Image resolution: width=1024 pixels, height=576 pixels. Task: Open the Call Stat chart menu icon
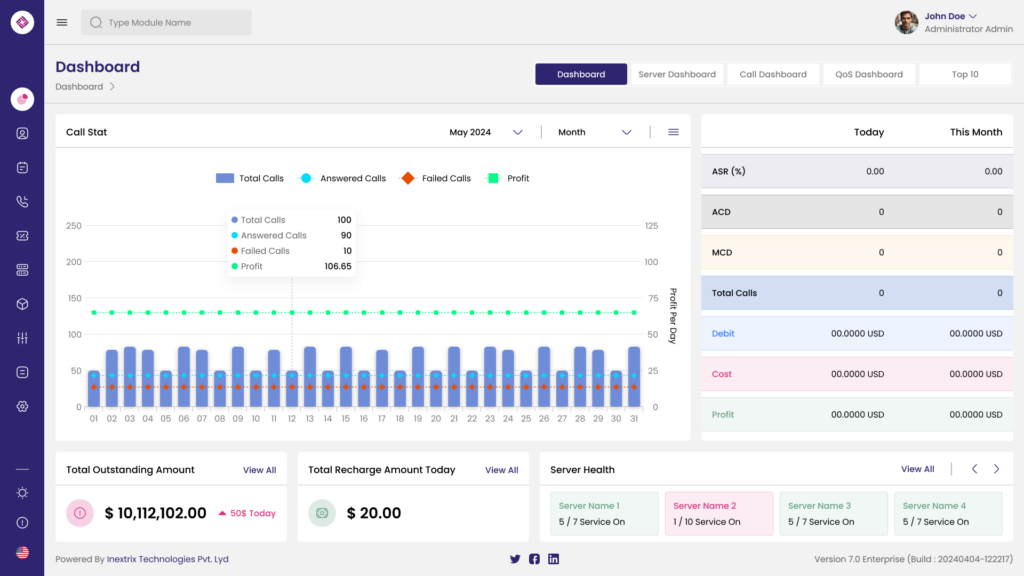tap(673, 132)
